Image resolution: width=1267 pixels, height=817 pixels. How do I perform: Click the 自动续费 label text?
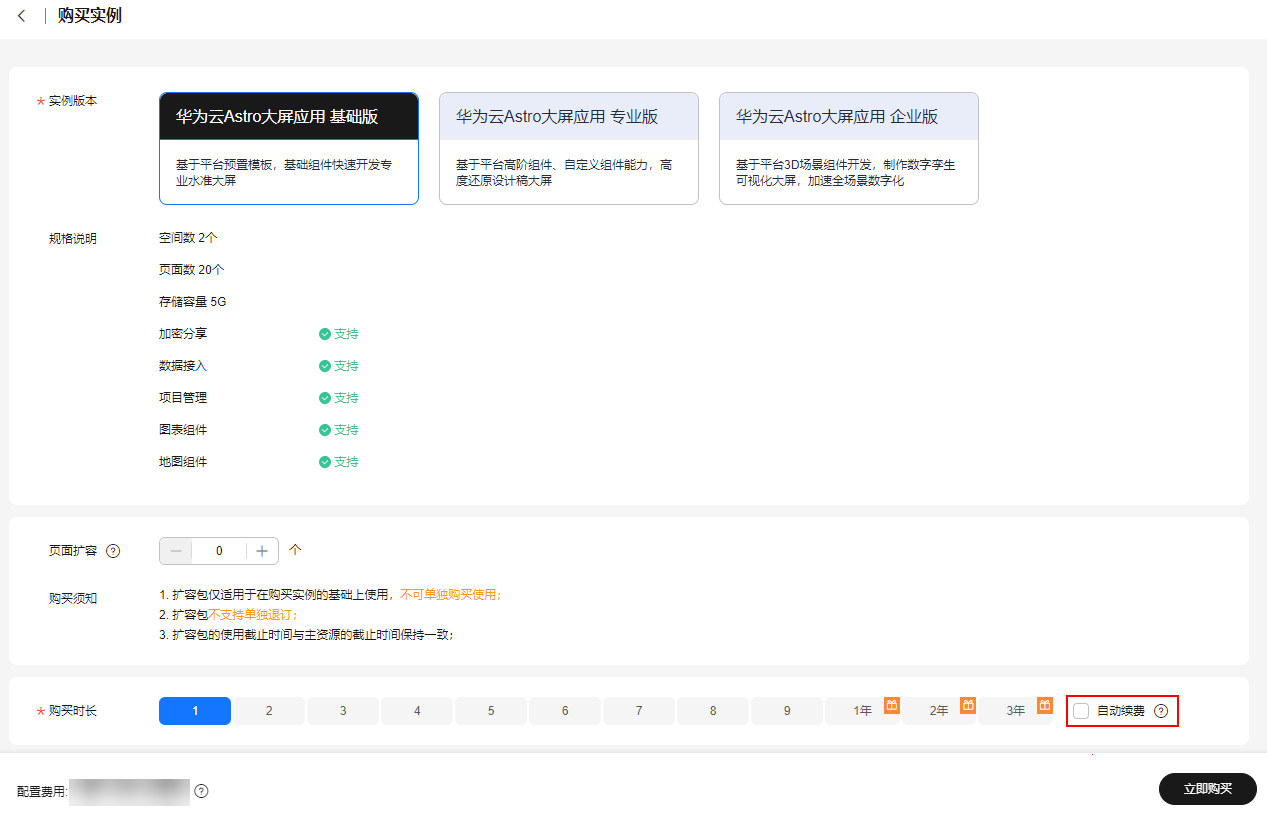pyautogui.click(x=1121, y=711)
